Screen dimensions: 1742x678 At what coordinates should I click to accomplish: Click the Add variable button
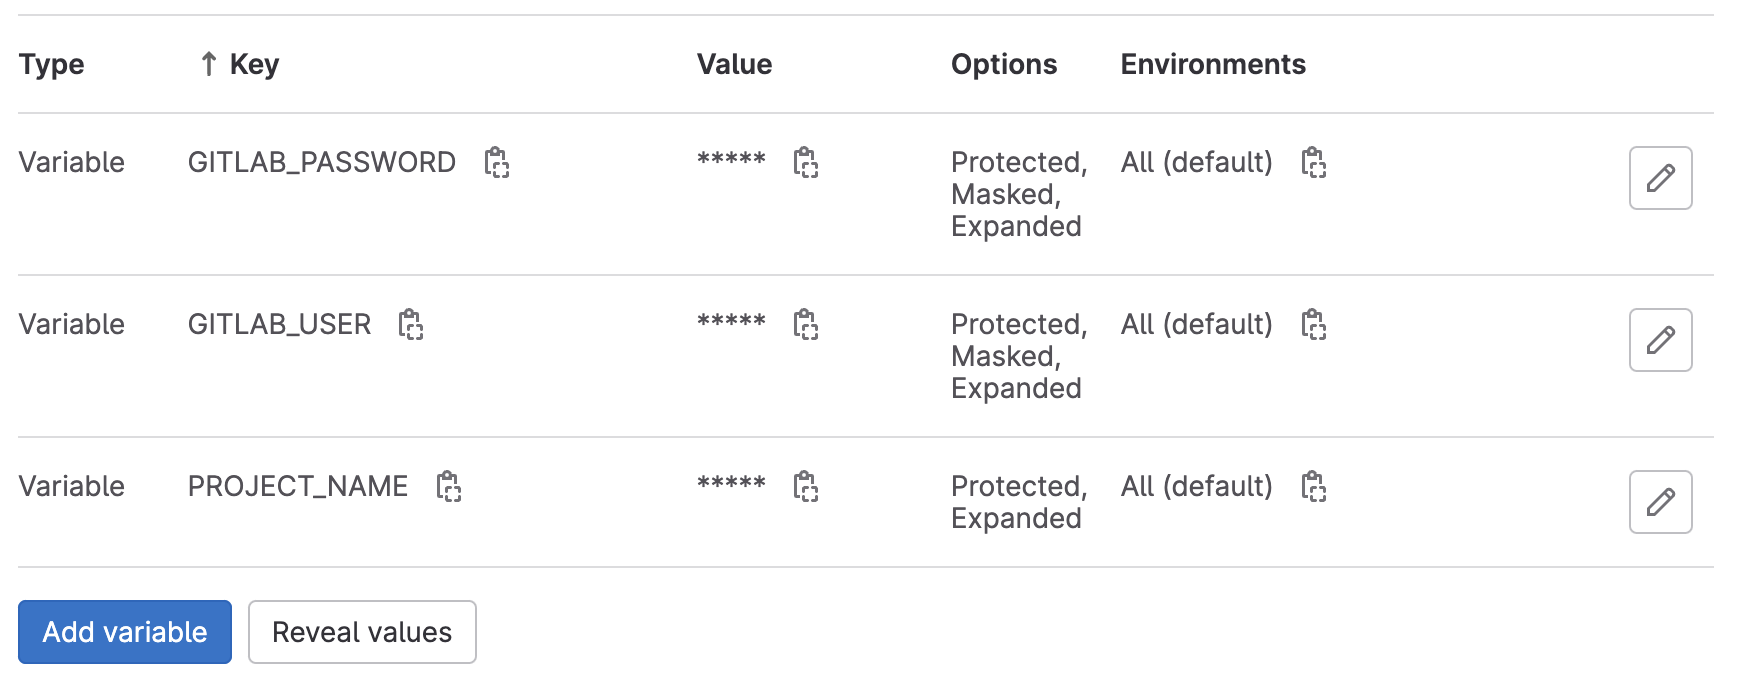tap(125, 632)
